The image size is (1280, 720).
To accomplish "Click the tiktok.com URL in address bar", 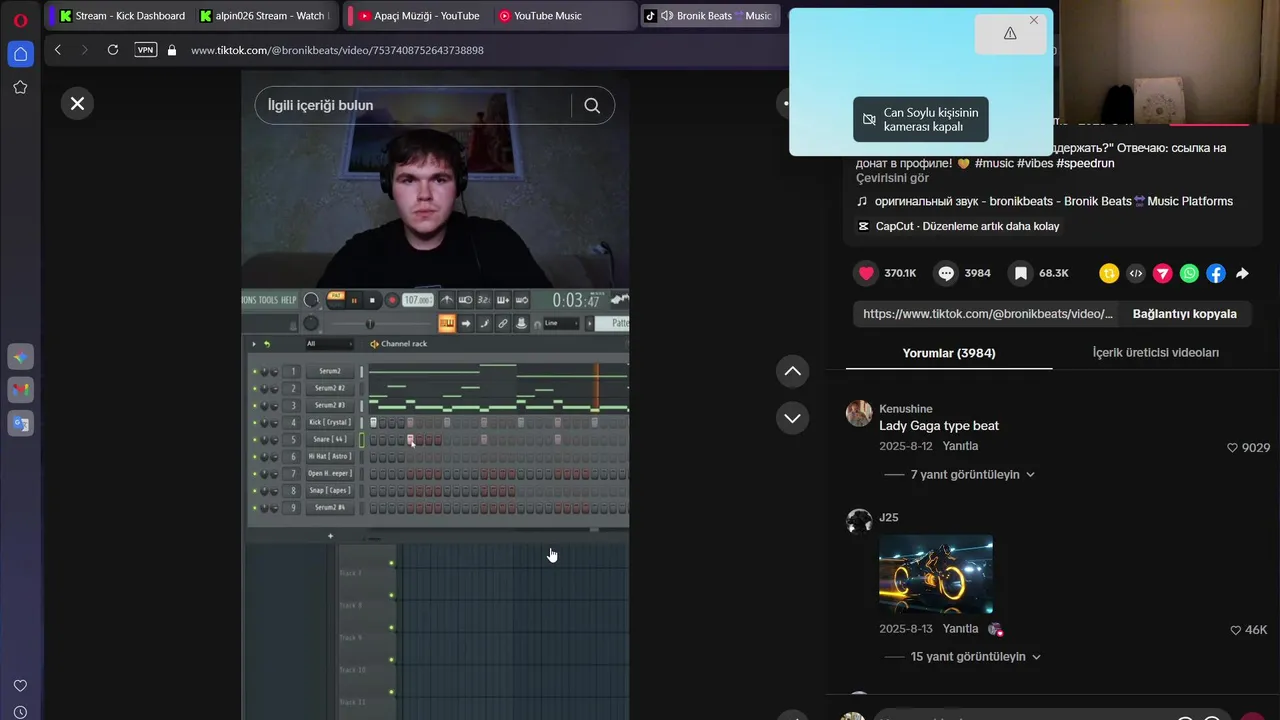I will coord(337,50).
